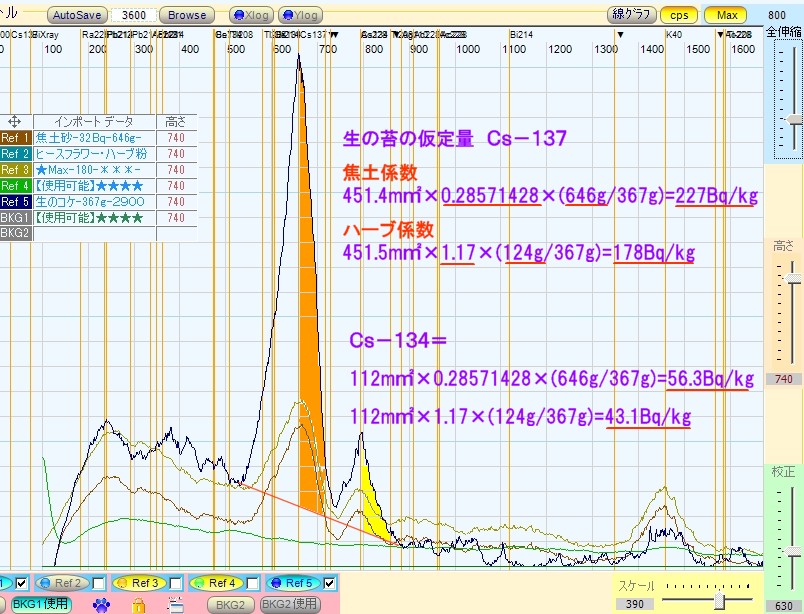Select the Ref 5 row label
804x614 pixels.
tap(15, 202)
